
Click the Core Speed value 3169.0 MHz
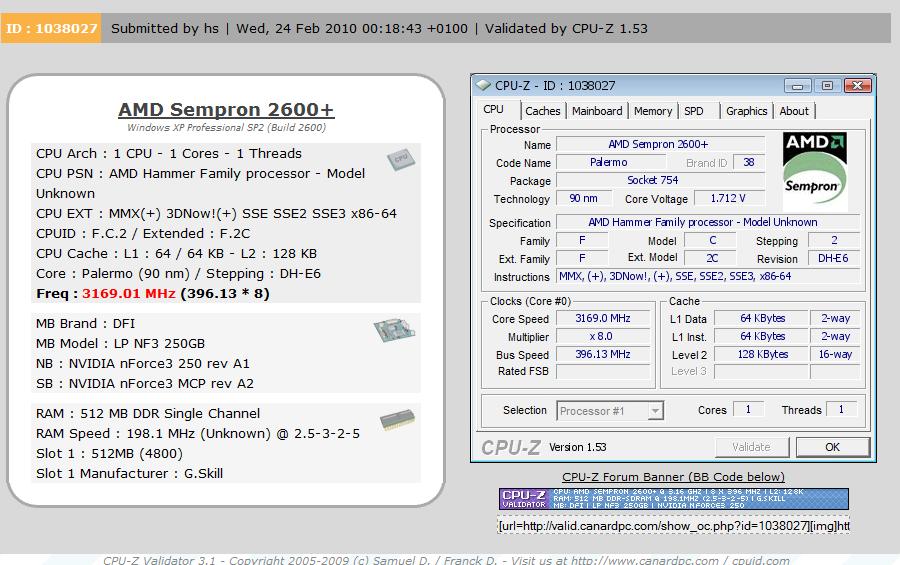pyautogui.click(x=603, y=319)
